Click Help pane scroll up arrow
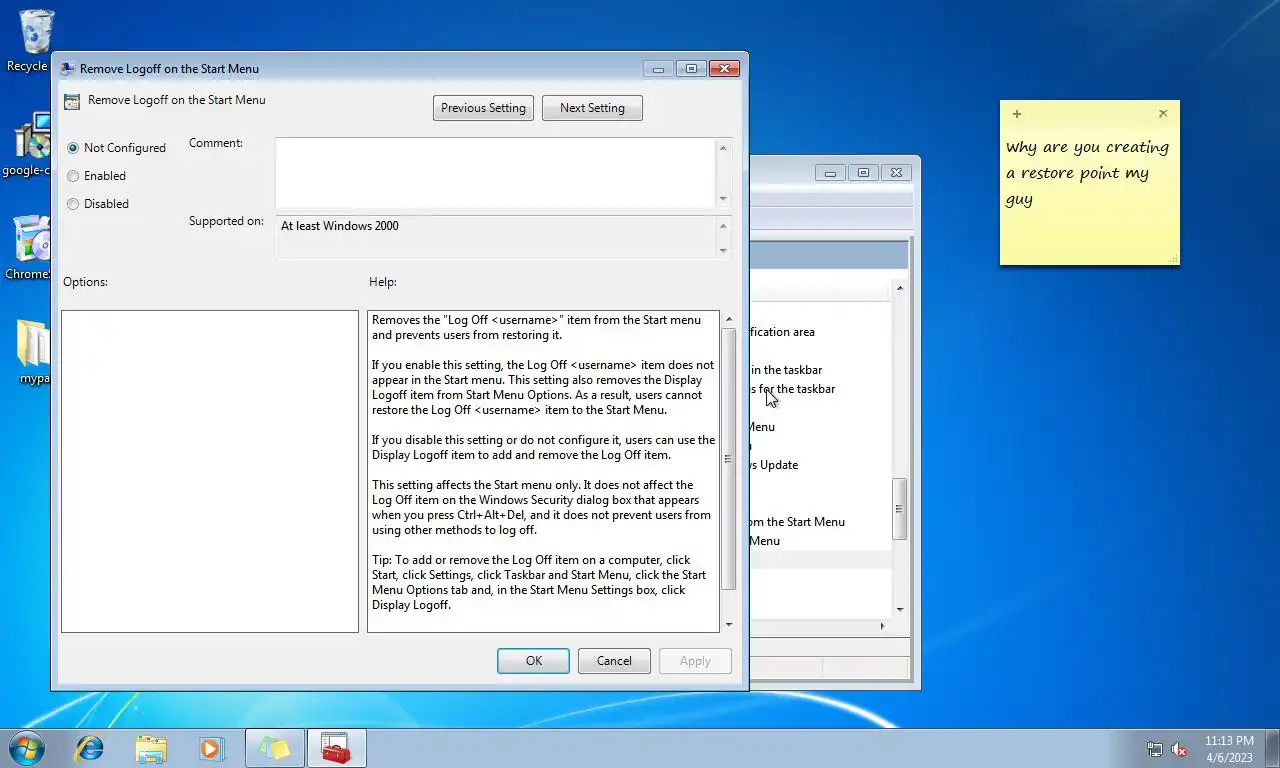This screenshot has height=768, width=1280. 728,319
